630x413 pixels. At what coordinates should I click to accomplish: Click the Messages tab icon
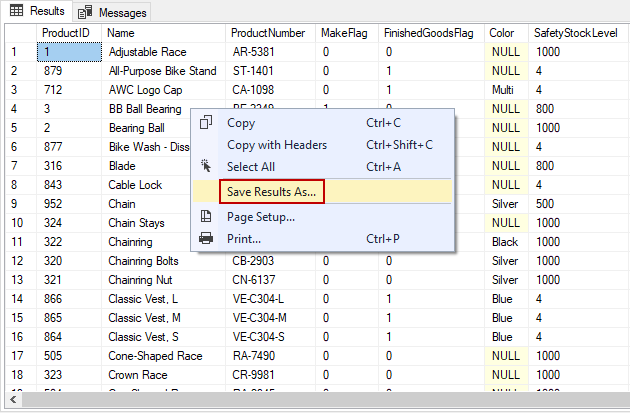pyautogui.click(x=85, y=12)
